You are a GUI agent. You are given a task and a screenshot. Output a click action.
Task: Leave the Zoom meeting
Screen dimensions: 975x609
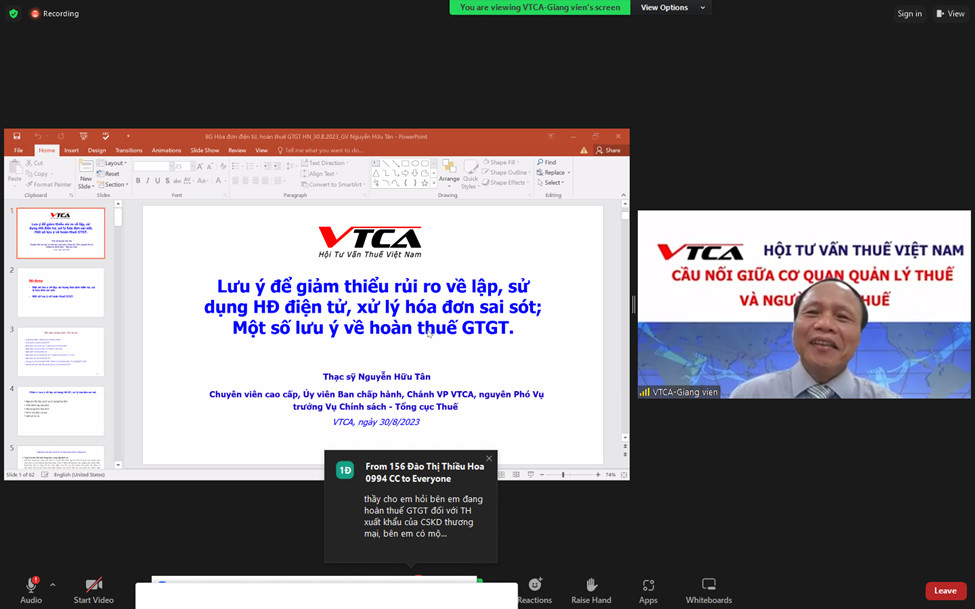coord(945,591)
